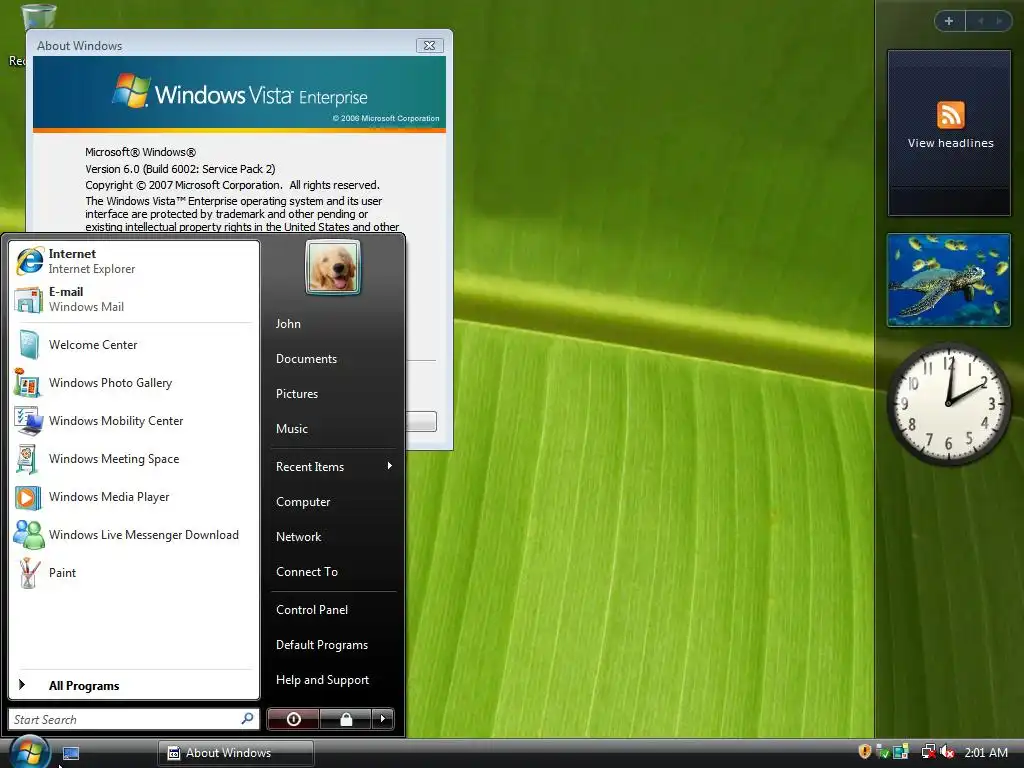Viewport: 1024px width, 768px height.
Task: Click Show Desktop quick launch icon
Action: 71,754
